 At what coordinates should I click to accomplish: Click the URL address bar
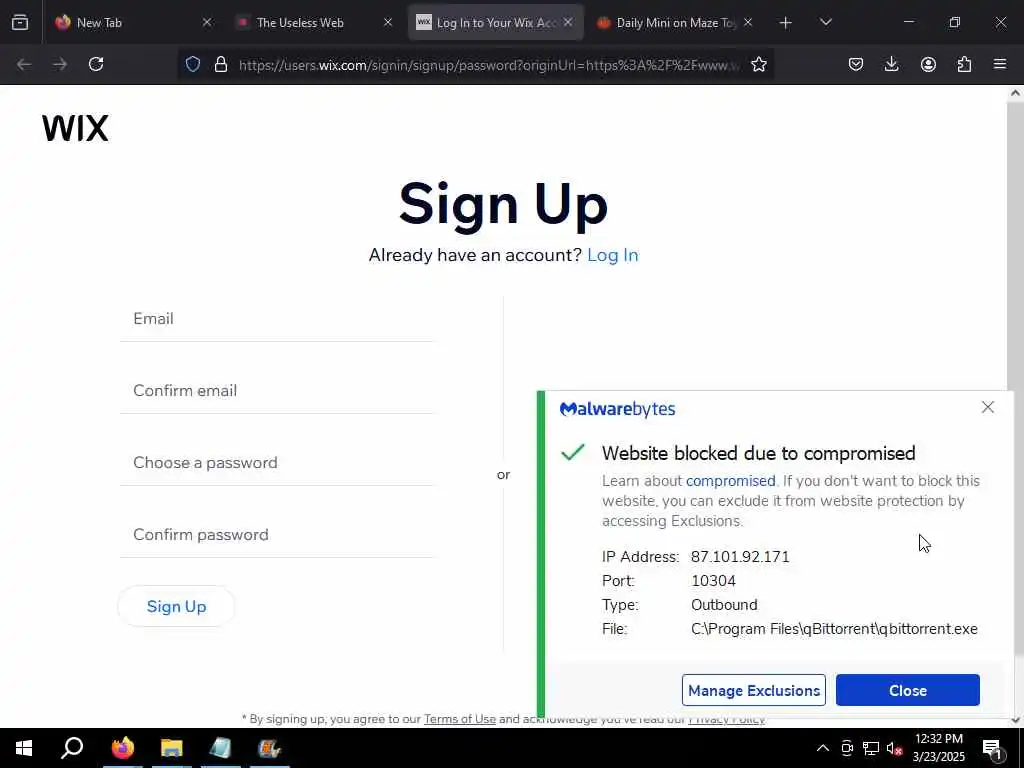pos(490,65)
